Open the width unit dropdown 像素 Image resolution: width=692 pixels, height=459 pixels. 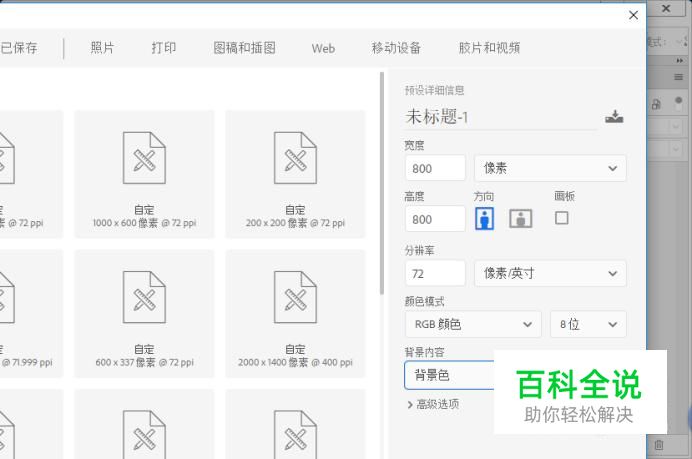tap(550, 168)
